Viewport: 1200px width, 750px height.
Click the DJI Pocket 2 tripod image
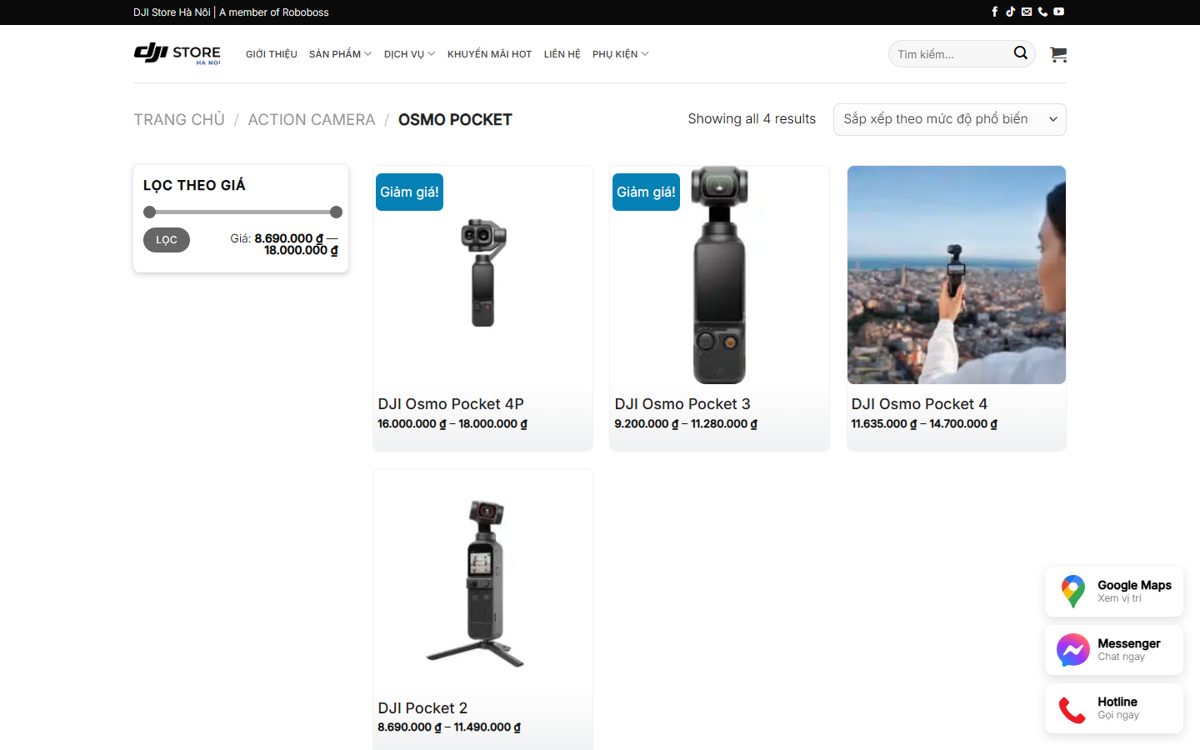coord(483,579)
